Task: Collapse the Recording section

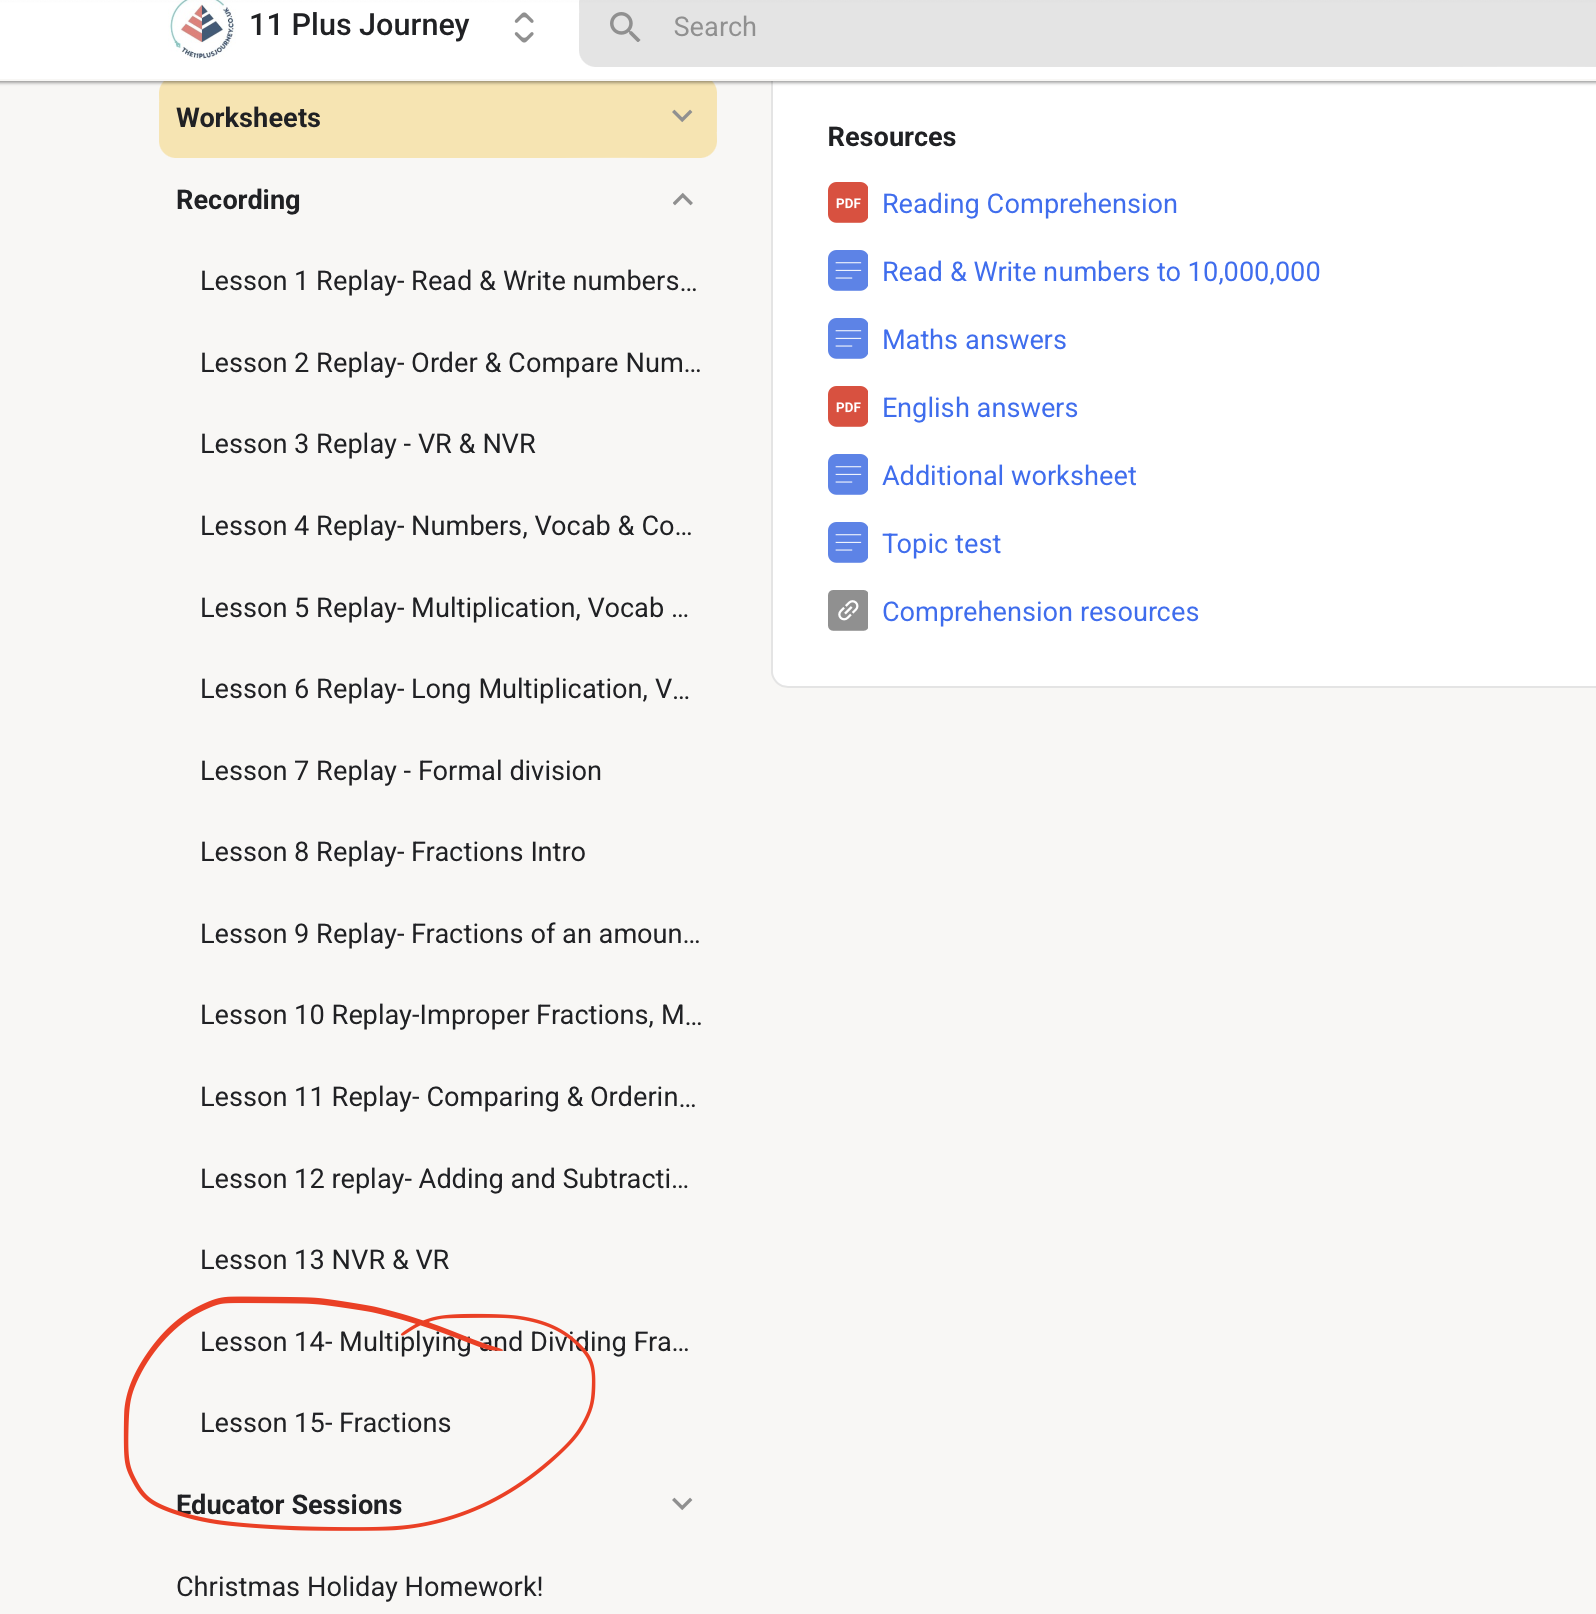Action: (682, 200)
